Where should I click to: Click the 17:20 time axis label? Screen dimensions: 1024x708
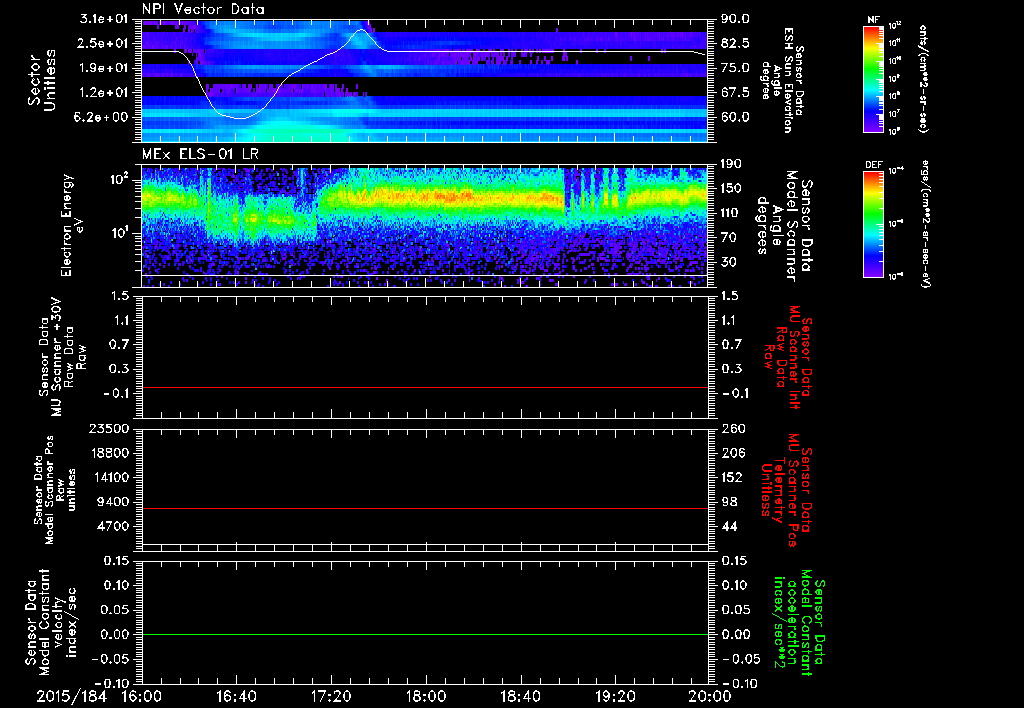click(x=331, y=696)
